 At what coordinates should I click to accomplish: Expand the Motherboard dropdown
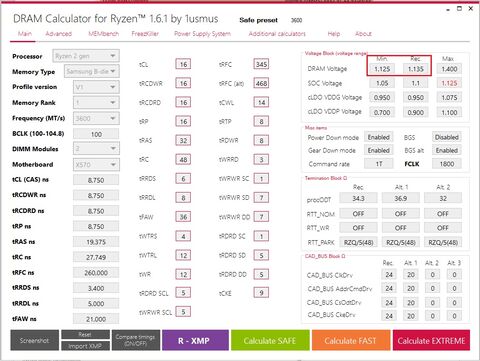(x=96, y=164)
